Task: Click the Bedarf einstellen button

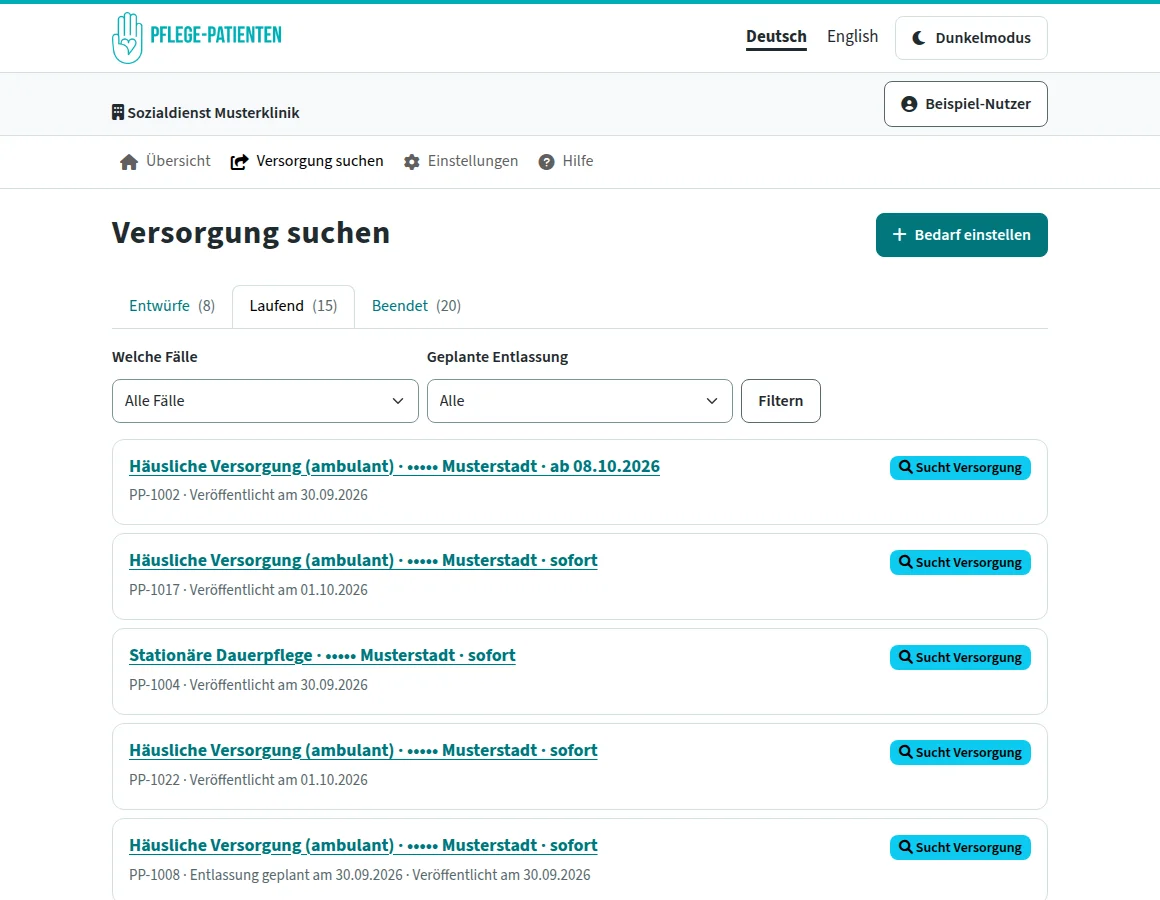Action: pyautogui.click(x=962, y=235)
